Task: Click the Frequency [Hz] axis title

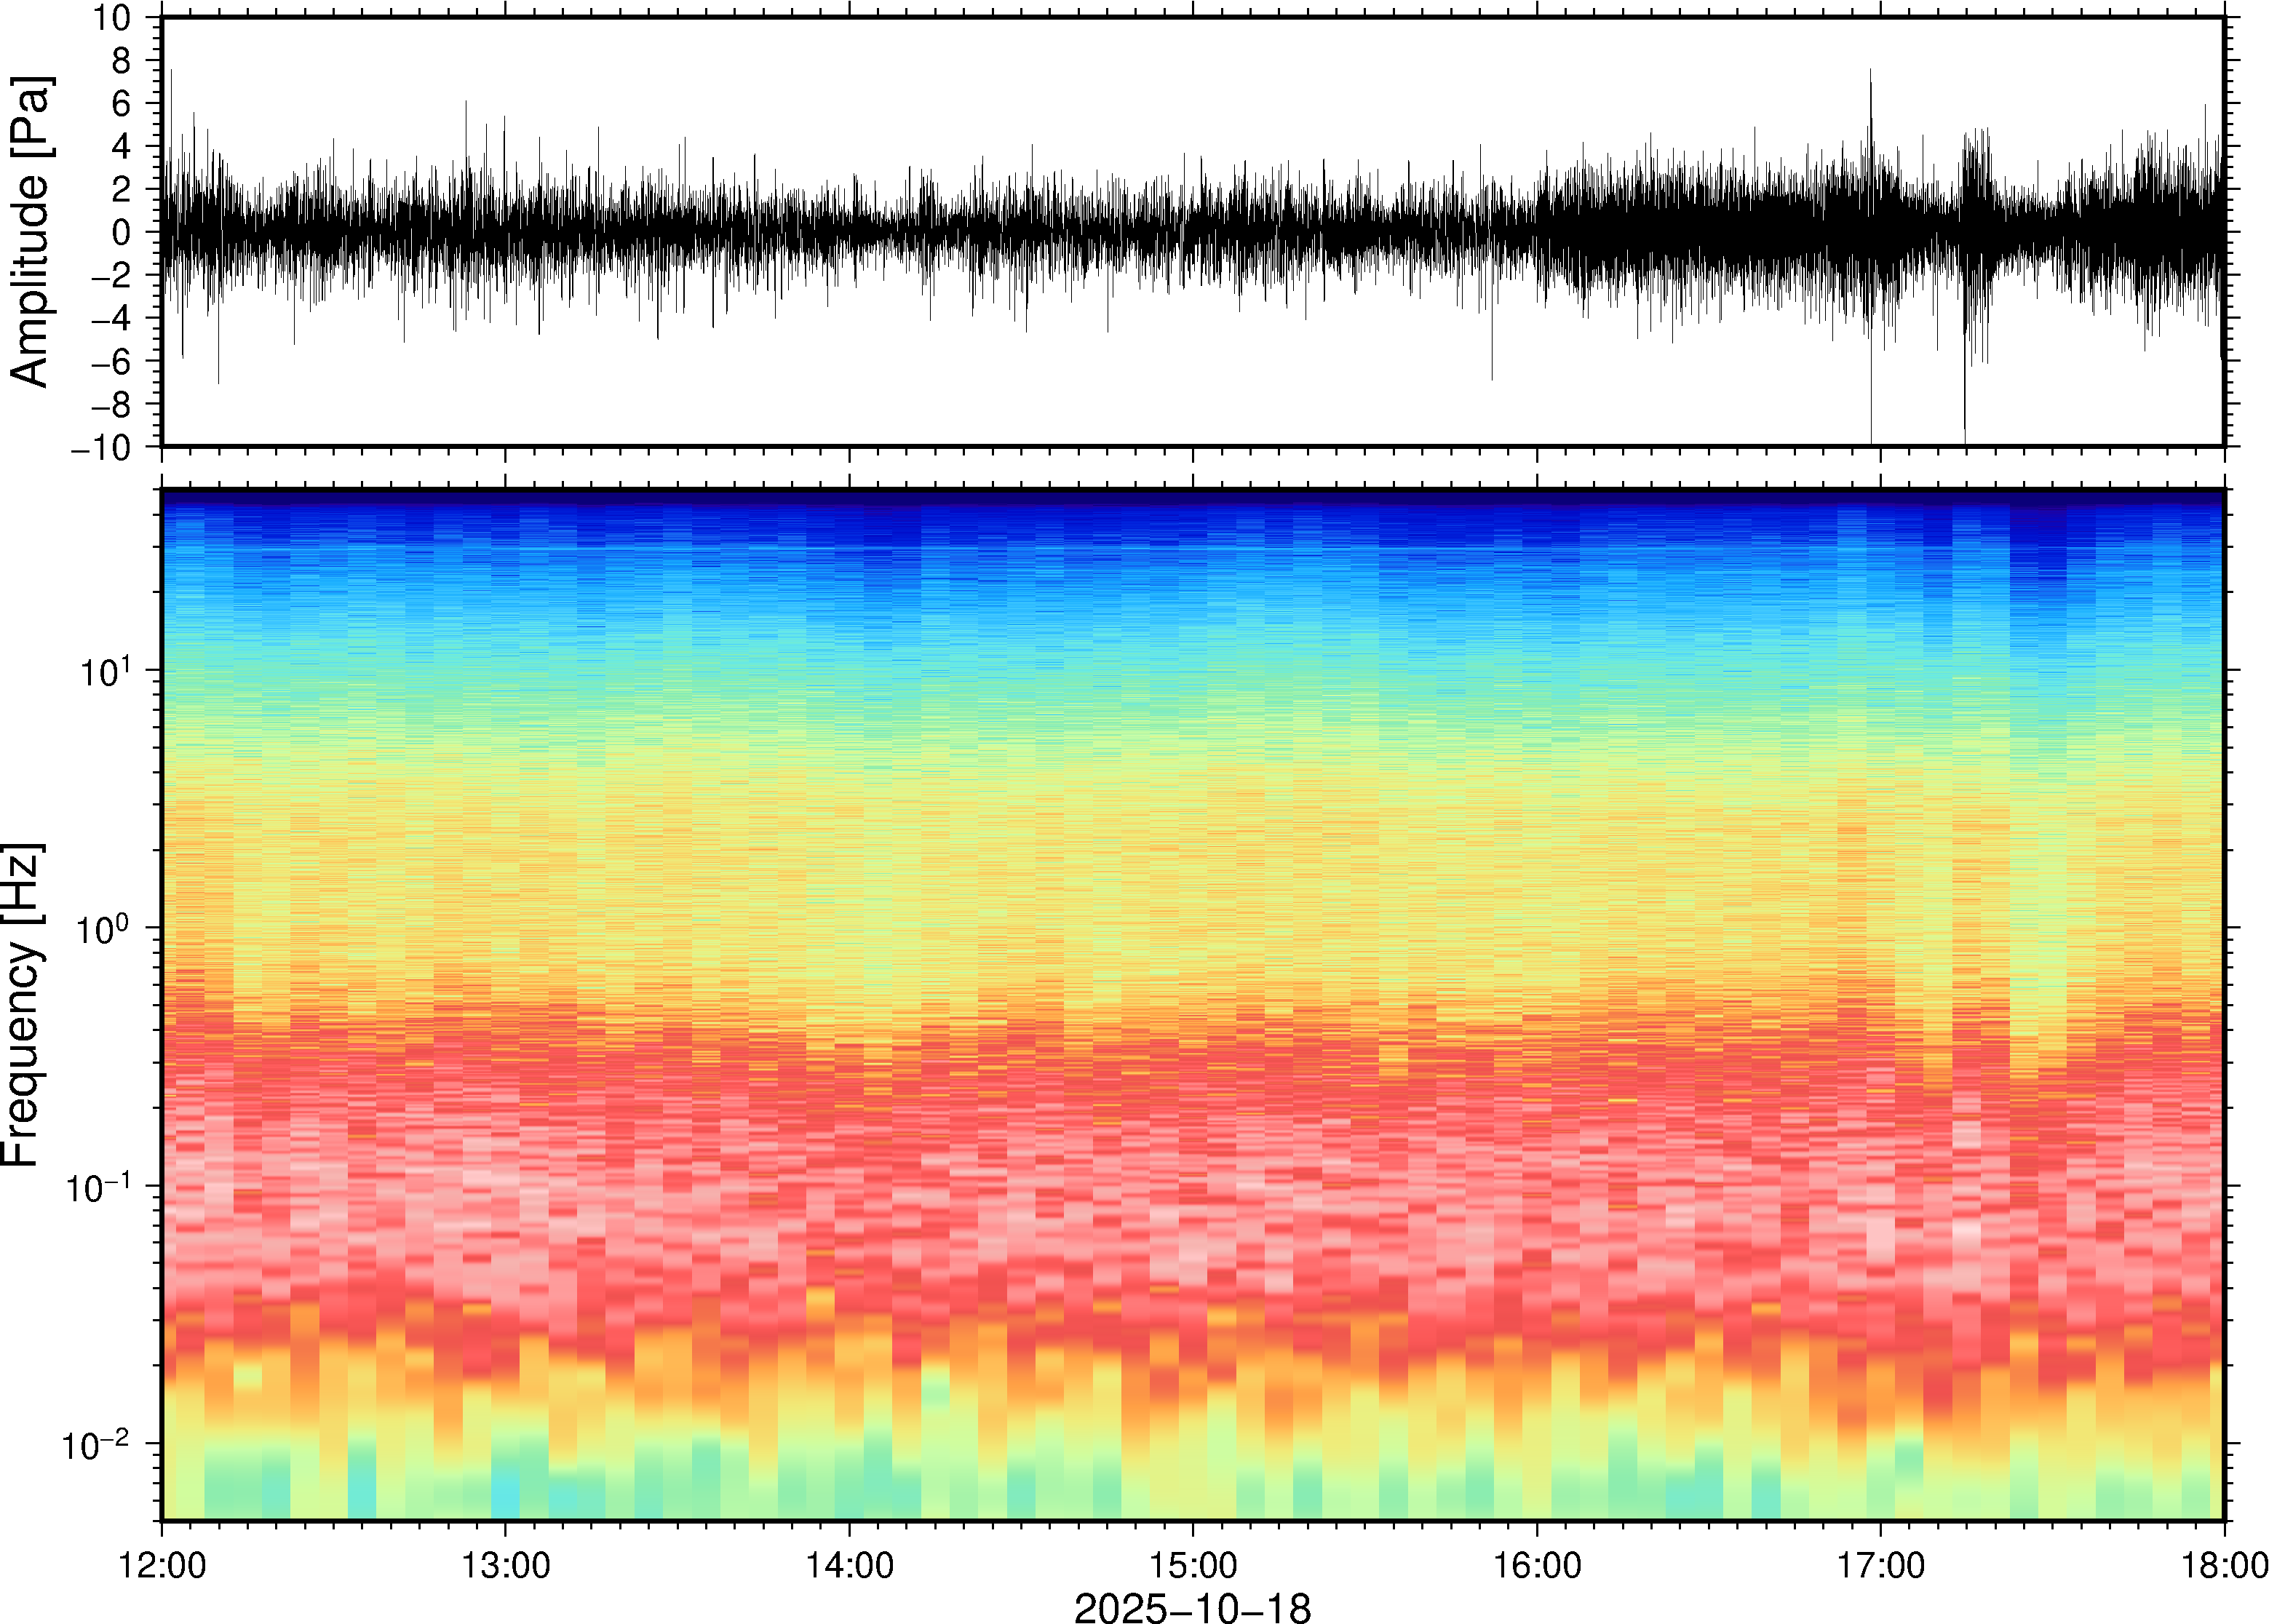Action: (22, 1004)
